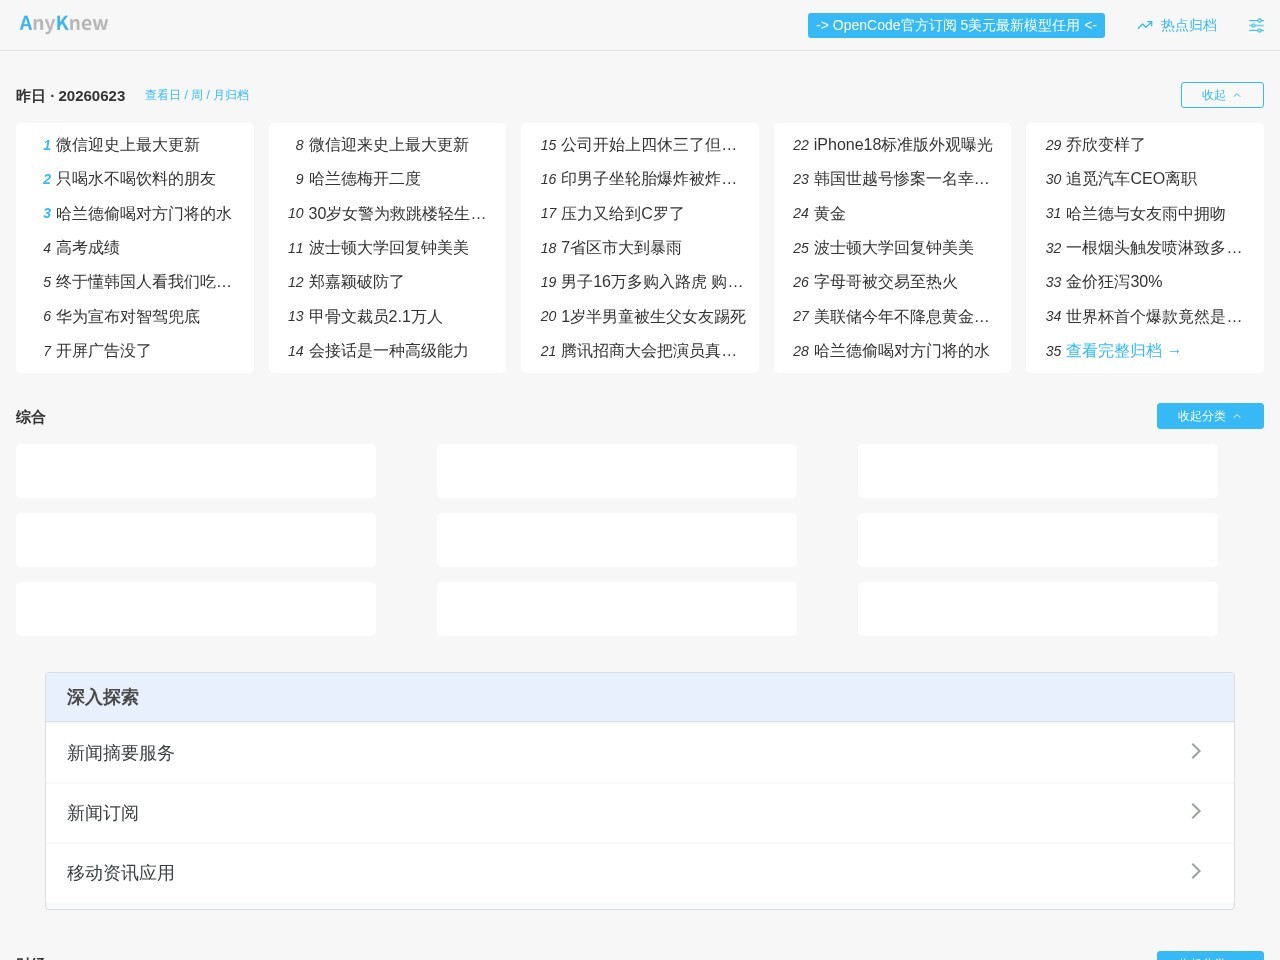The width and height of the screenshot is (1280, 960).
Task: Open headline 25 波士顿大学回复钟美美
Action: [x=894, y=248]
